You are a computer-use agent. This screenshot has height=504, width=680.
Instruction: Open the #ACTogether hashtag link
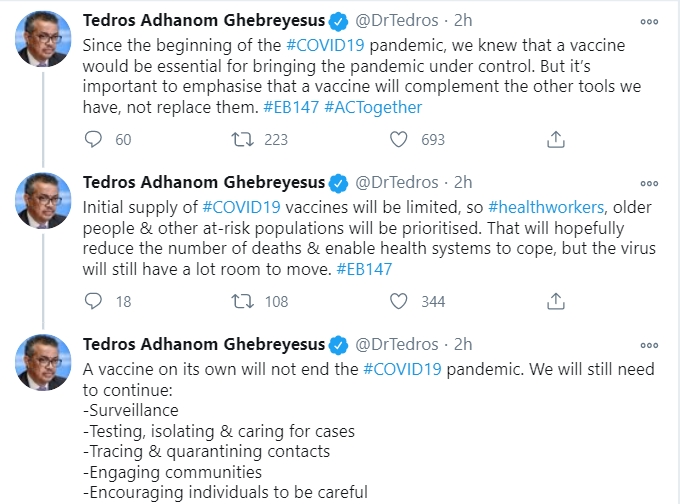coord(374,107)
